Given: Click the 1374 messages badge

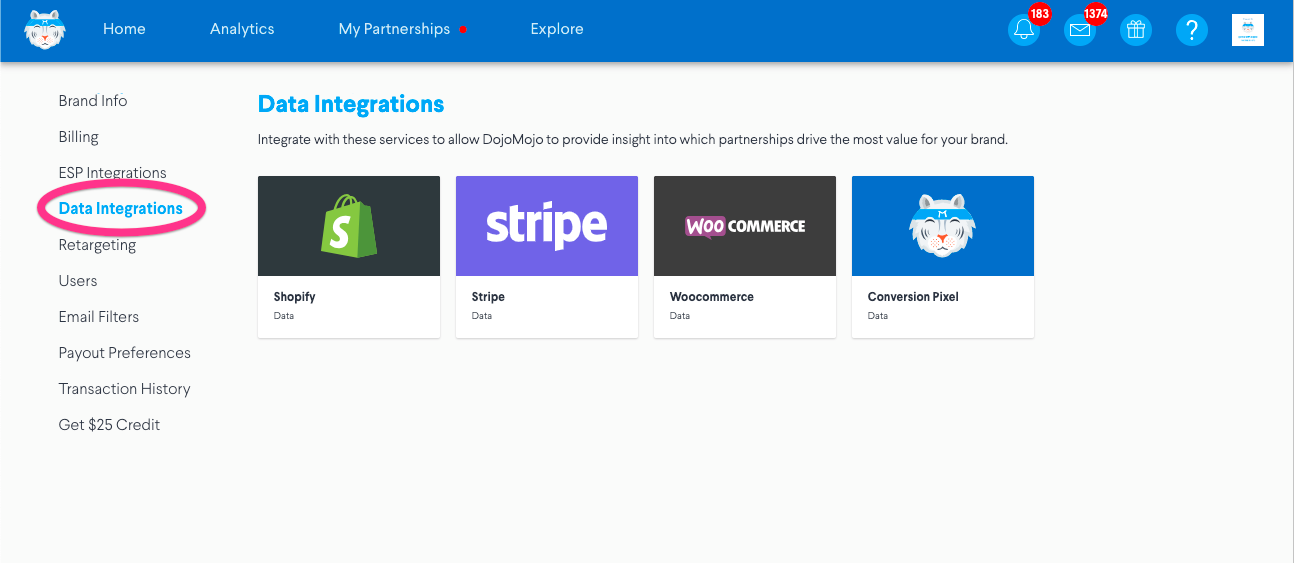Looking at the screenshot, I should (x=1096, y=14).
